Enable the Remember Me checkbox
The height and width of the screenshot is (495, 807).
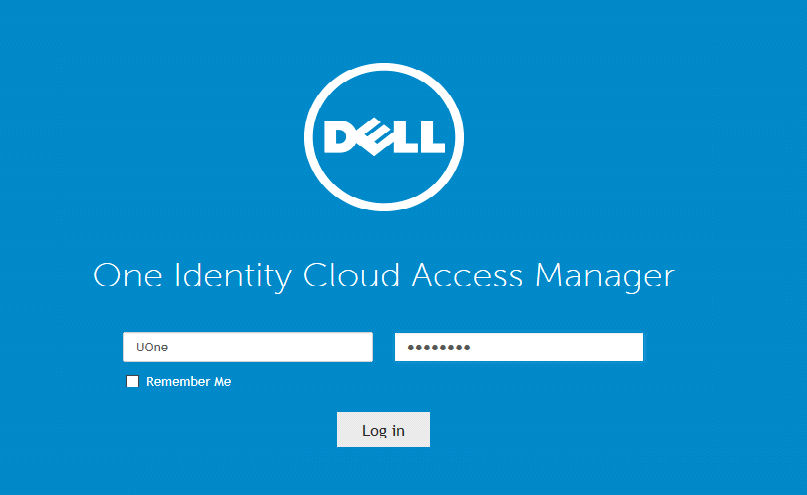(x=133, y=381)
